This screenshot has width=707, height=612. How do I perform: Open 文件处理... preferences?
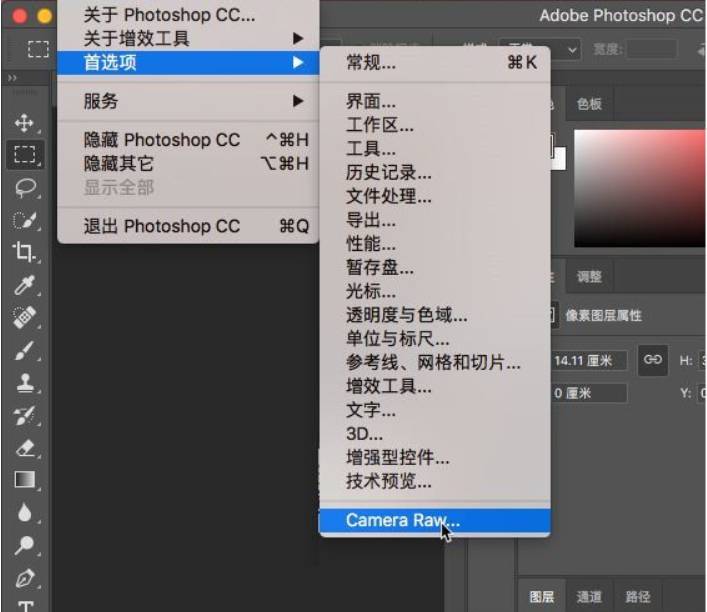click(x=435, y=196)
